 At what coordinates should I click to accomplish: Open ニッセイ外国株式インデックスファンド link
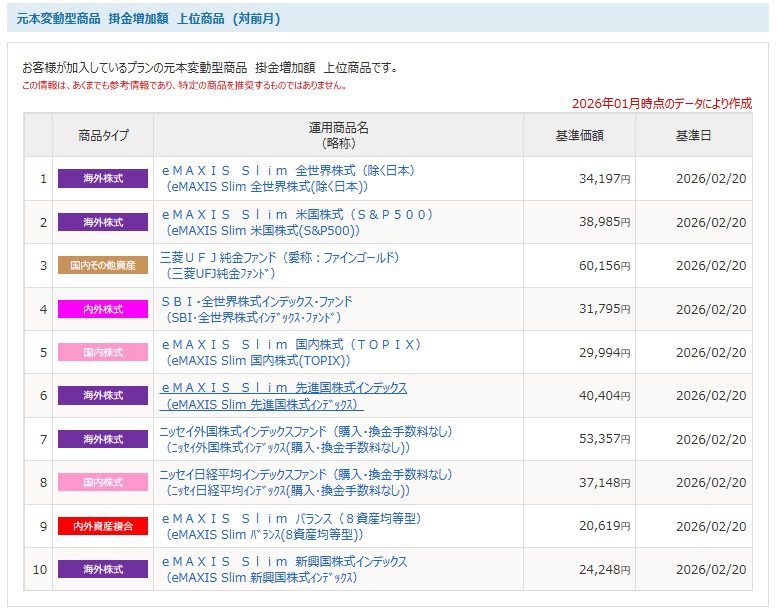point(306,439)
